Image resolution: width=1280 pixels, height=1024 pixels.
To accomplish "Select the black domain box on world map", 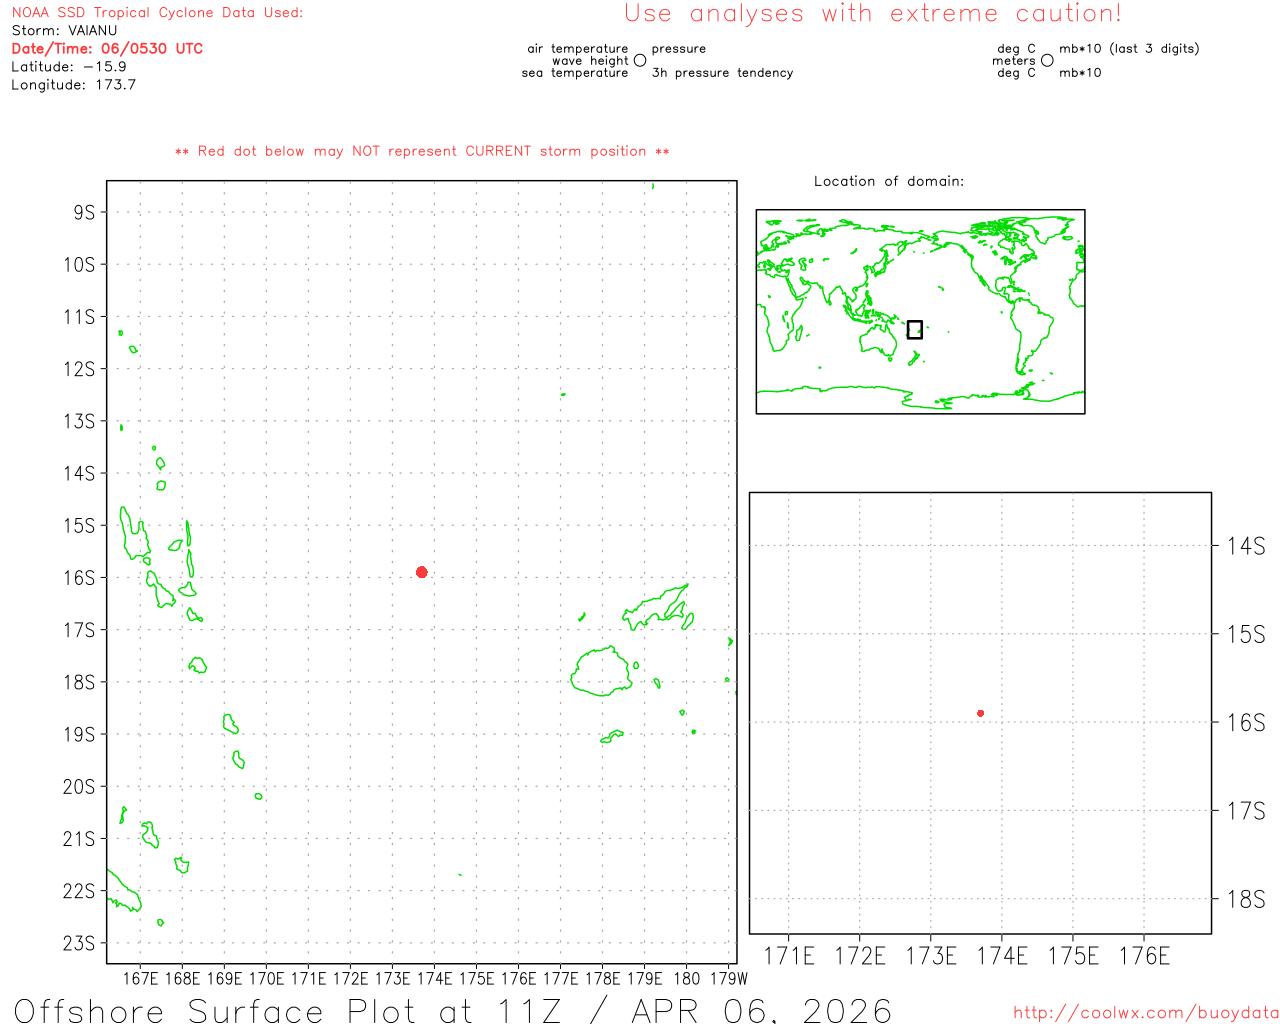I will click(914, 329).
